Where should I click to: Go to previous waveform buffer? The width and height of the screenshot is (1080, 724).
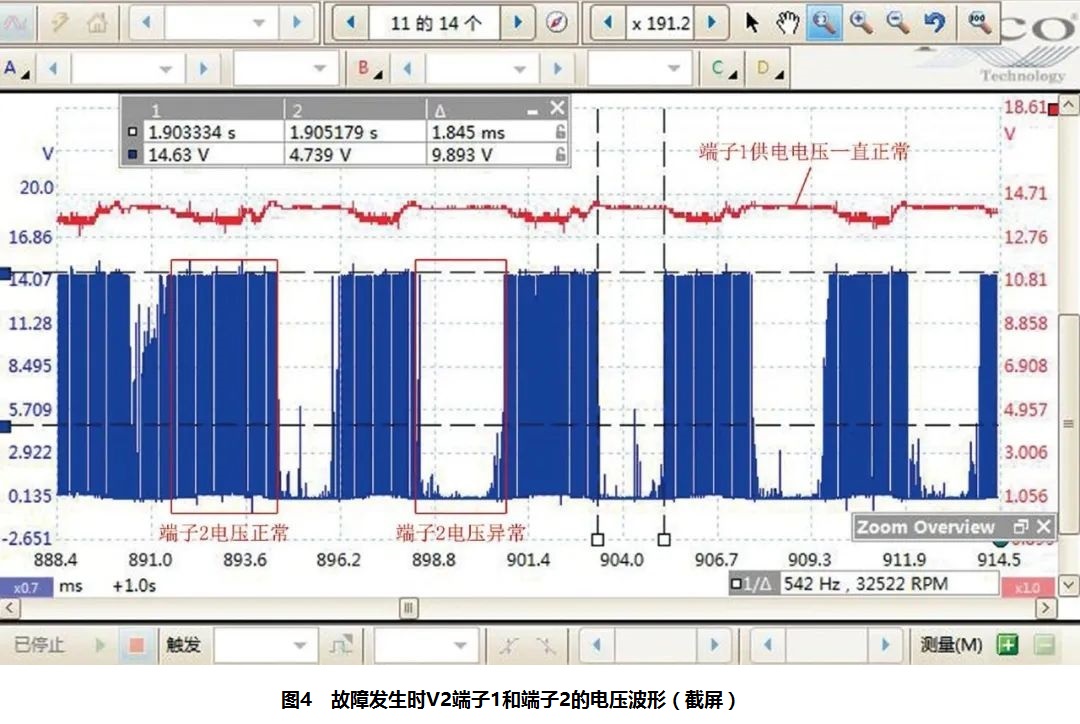point(351,23)
